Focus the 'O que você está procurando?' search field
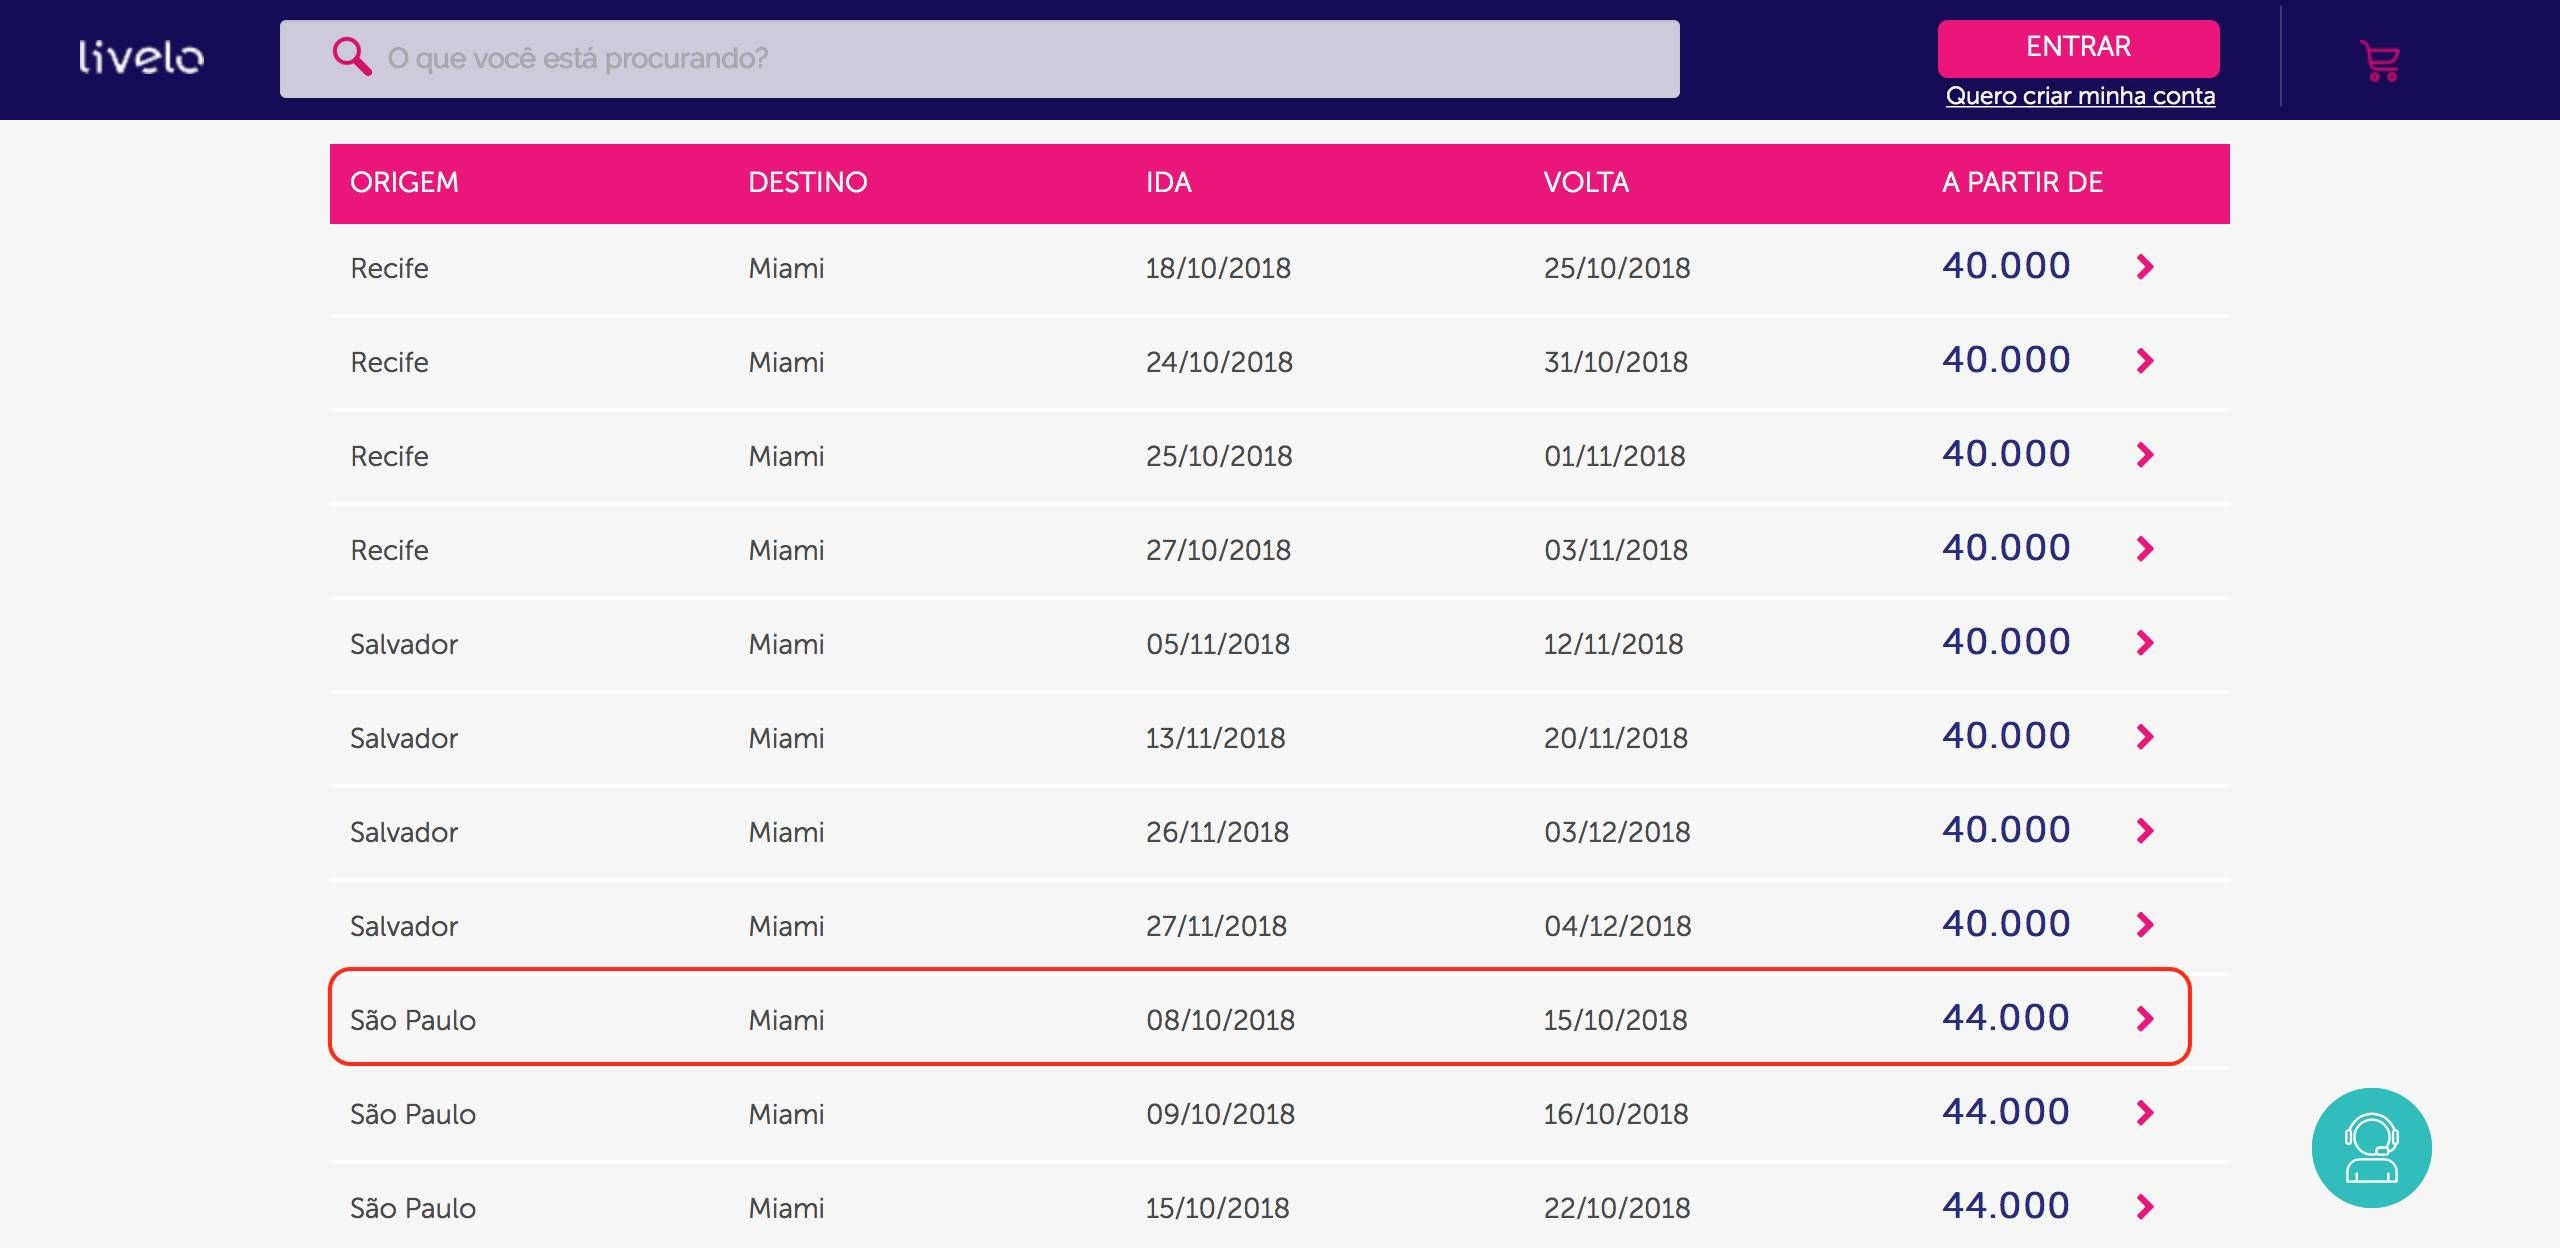Image resolution: width=2560 pixels, height=1248 pixels. tap(979, 59)
